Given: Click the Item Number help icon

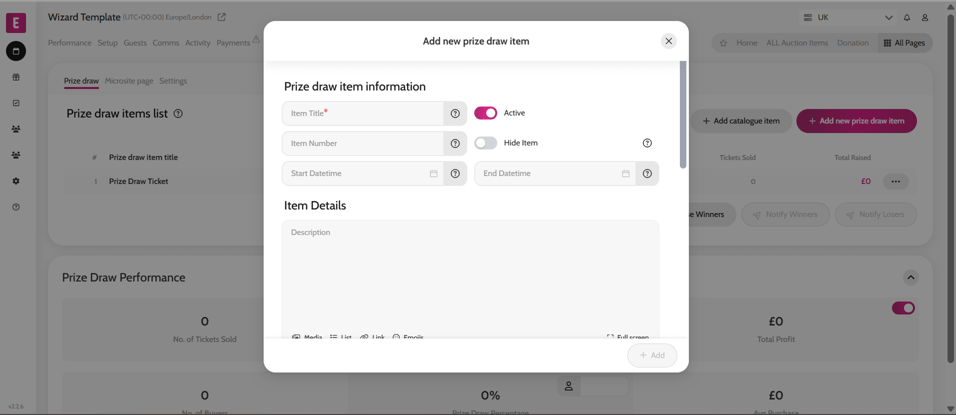Looking at the screenshot, I should pos(455,144).
